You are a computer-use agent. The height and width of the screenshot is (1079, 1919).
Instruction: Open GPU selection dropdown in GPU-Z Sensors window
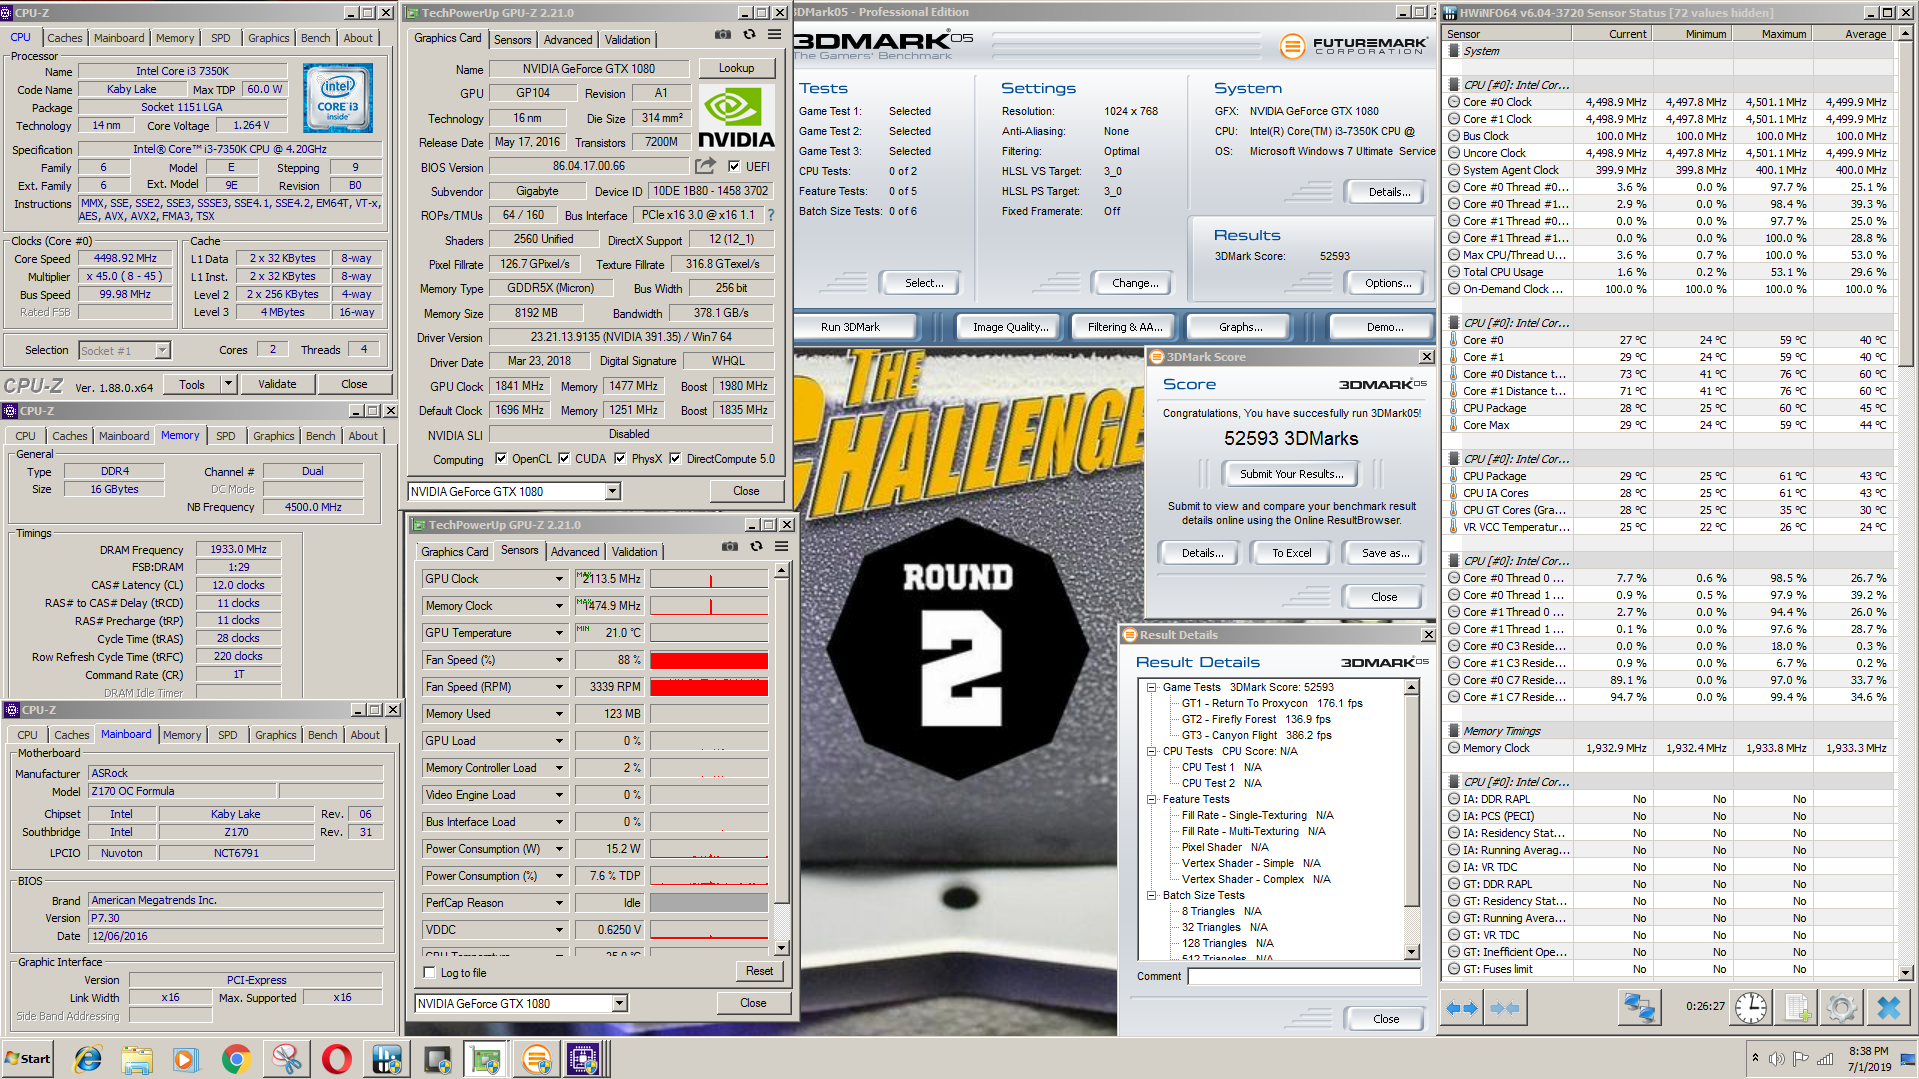point(620,1003)
